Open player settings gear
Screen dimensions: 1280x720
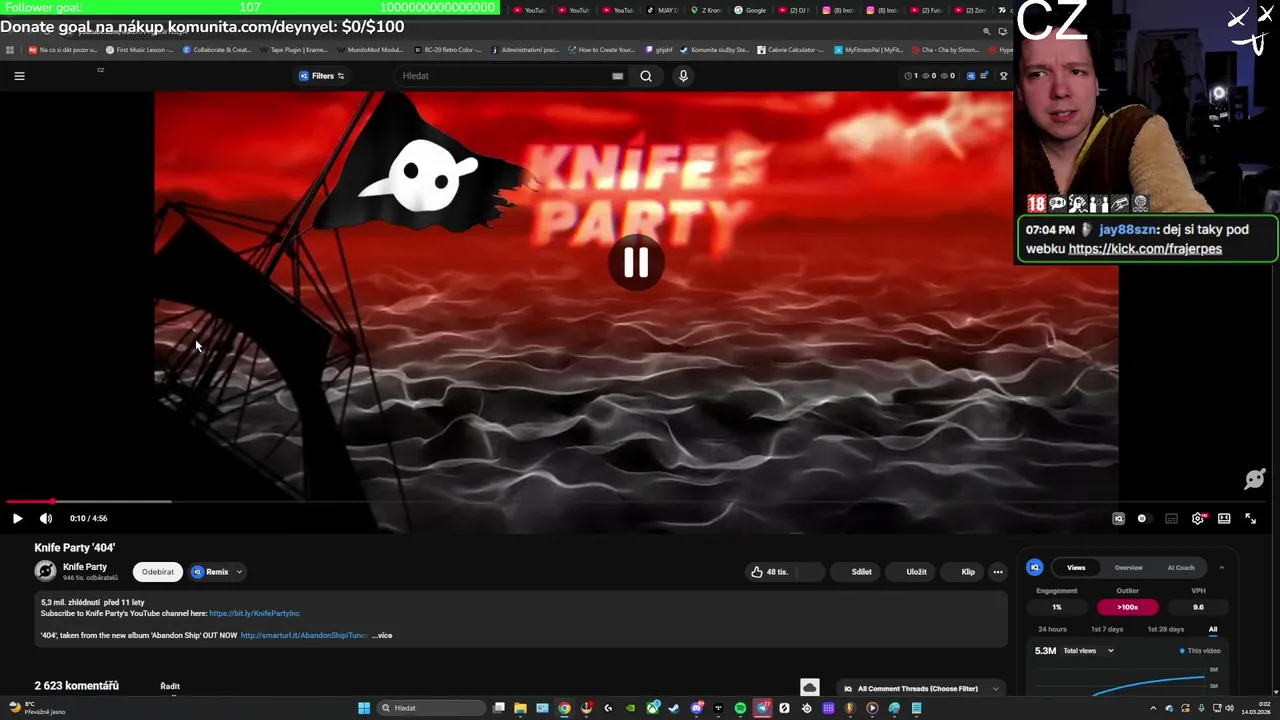1198,518
